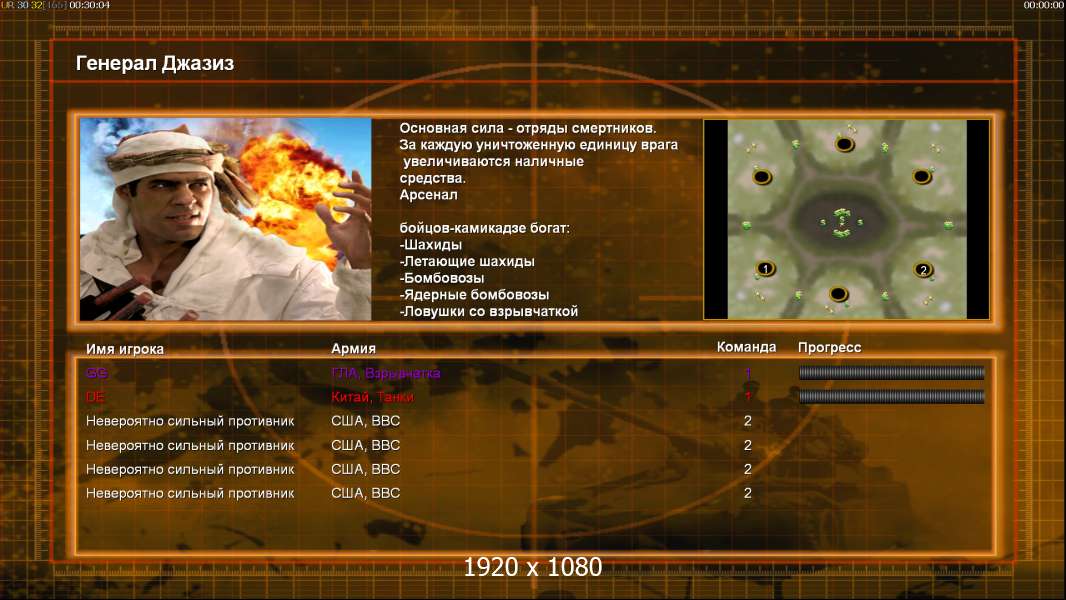Click the 'Армия' column header

(x=354, y=348)
